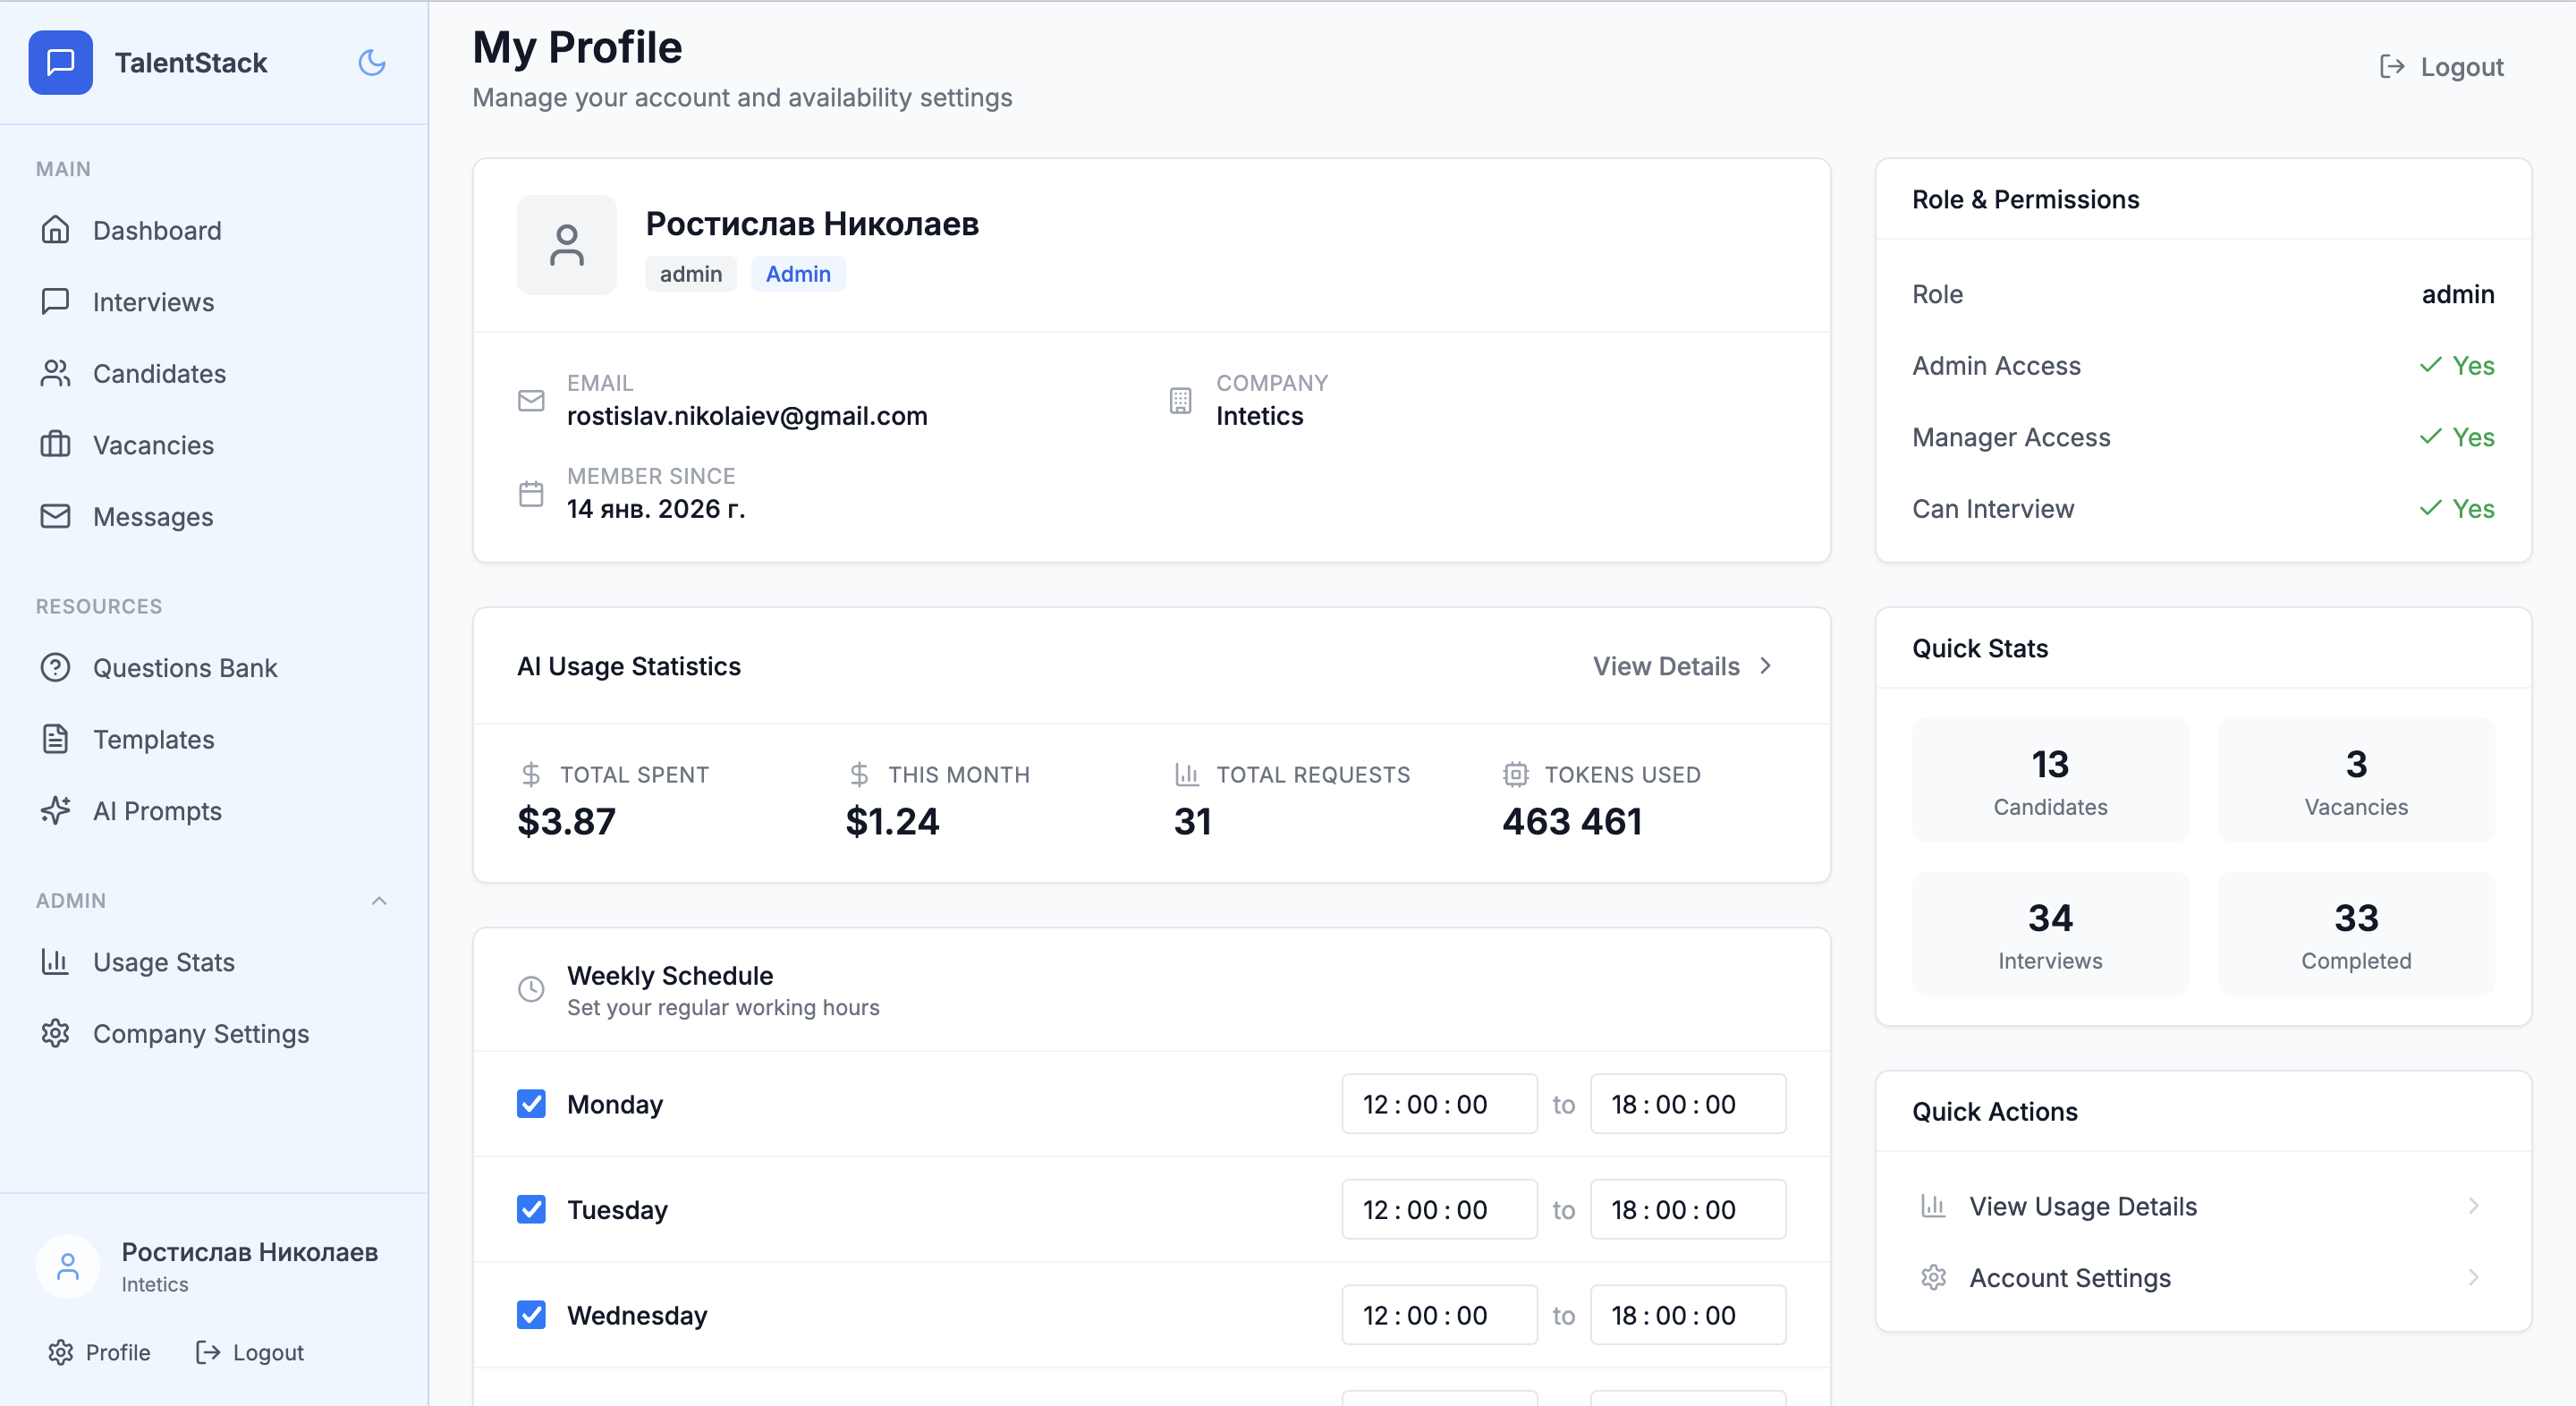
Task: Uncheck Monday in Weekly Schedule
Action: click(x=531, y=1103)
